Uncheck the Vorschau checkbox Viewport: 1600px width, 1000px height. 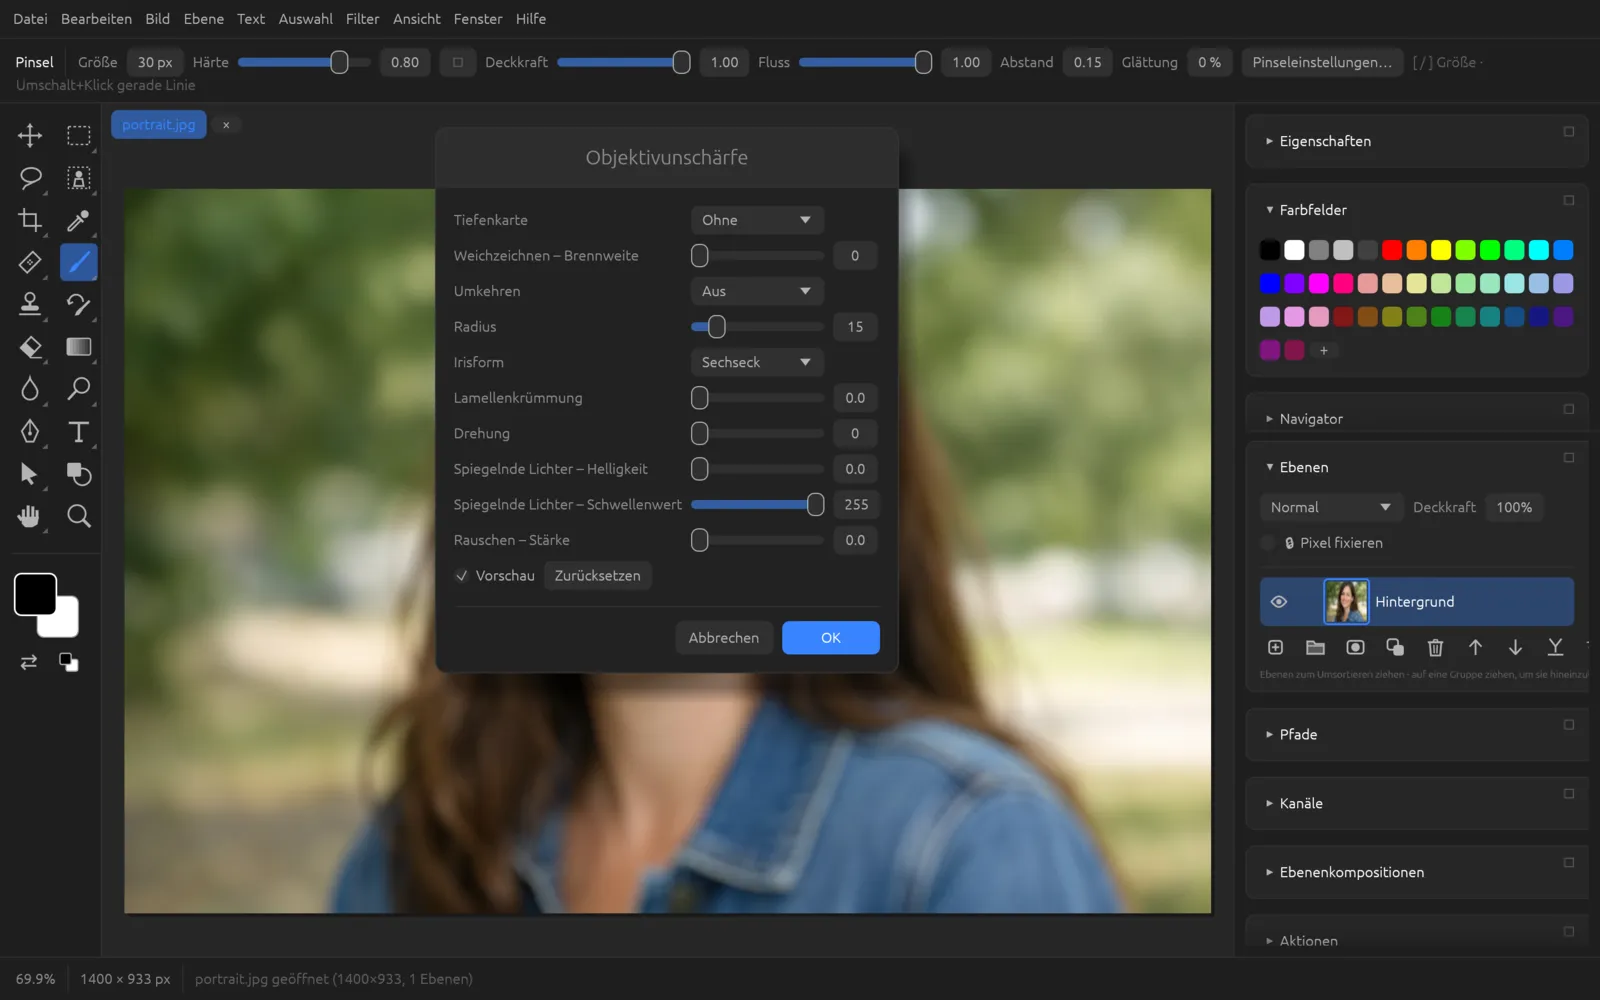point(462,576)
